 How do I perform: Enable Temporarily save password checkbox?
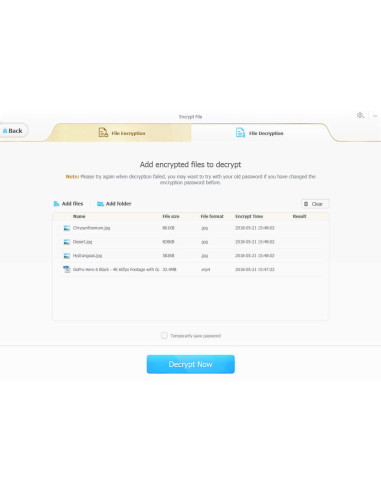coord(164,335)
